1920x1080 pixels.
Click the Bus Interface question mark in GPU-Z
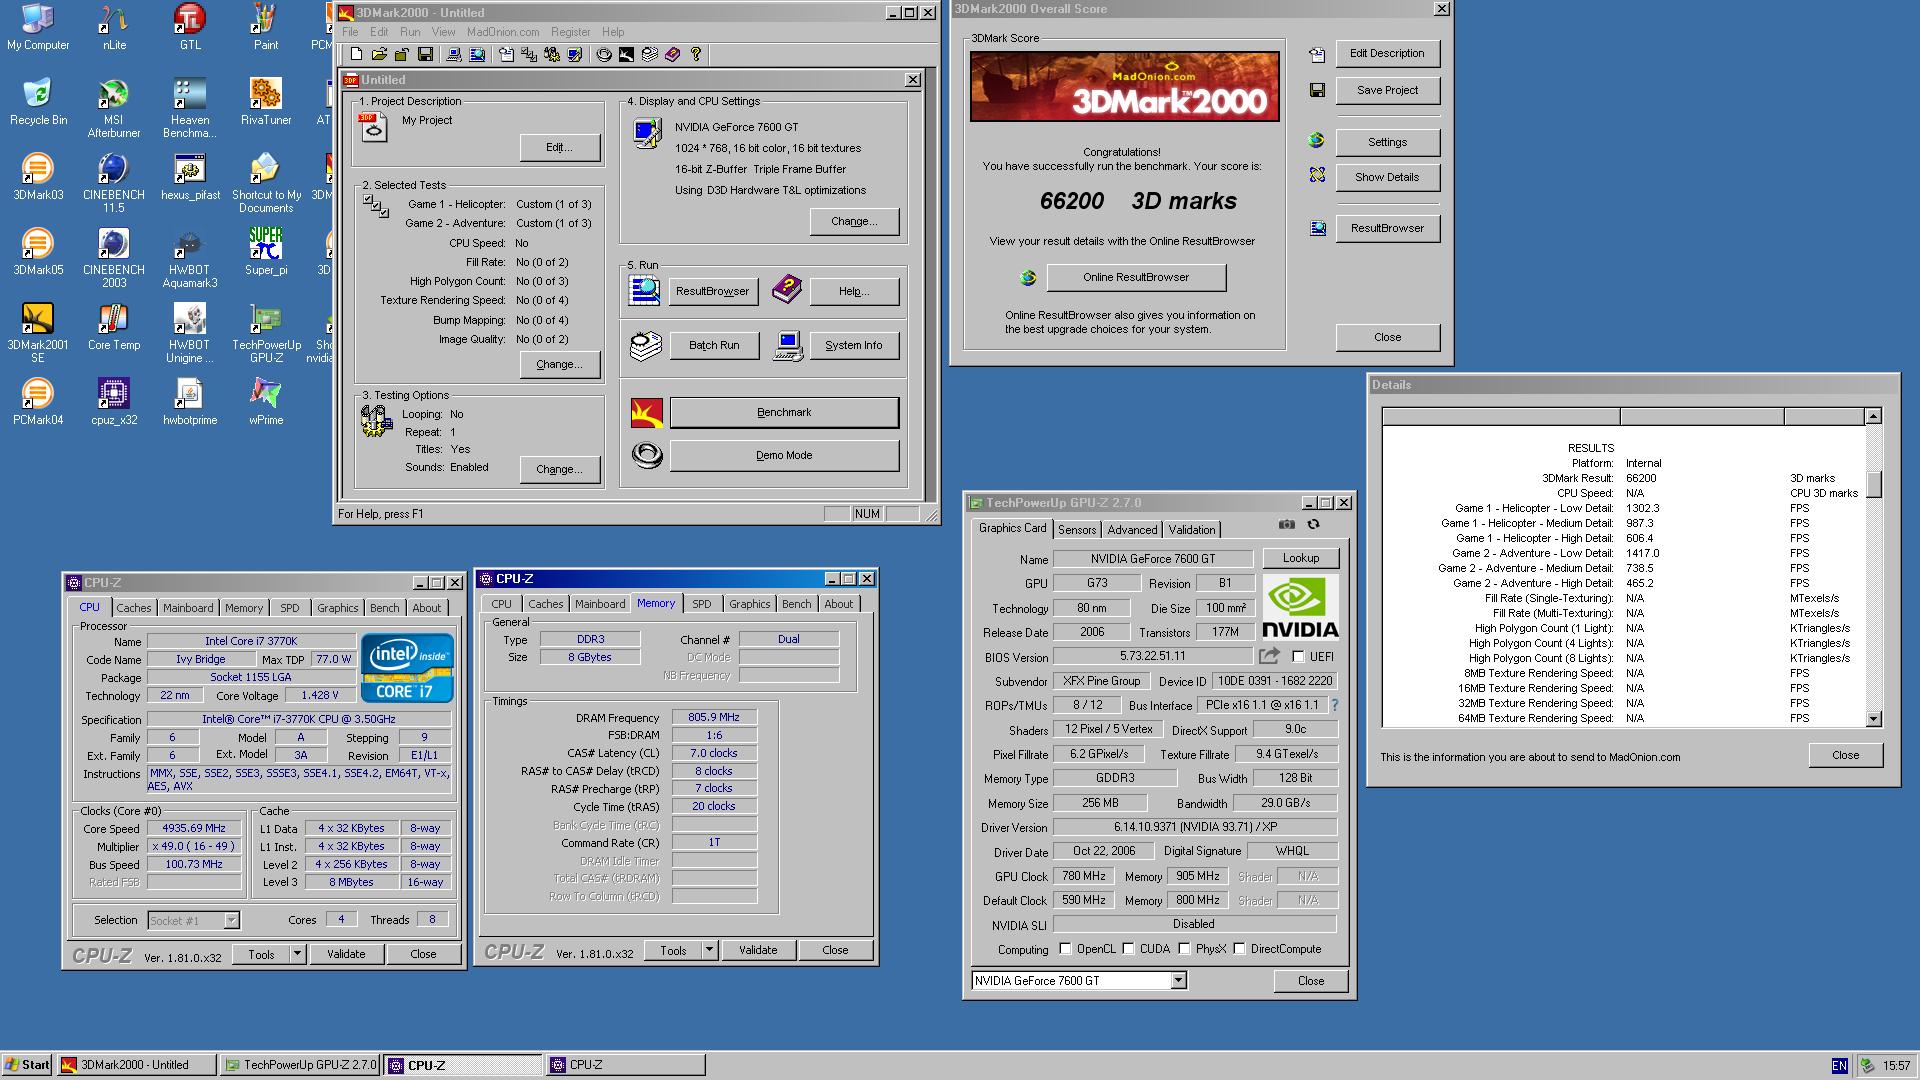click(1334, 705)
